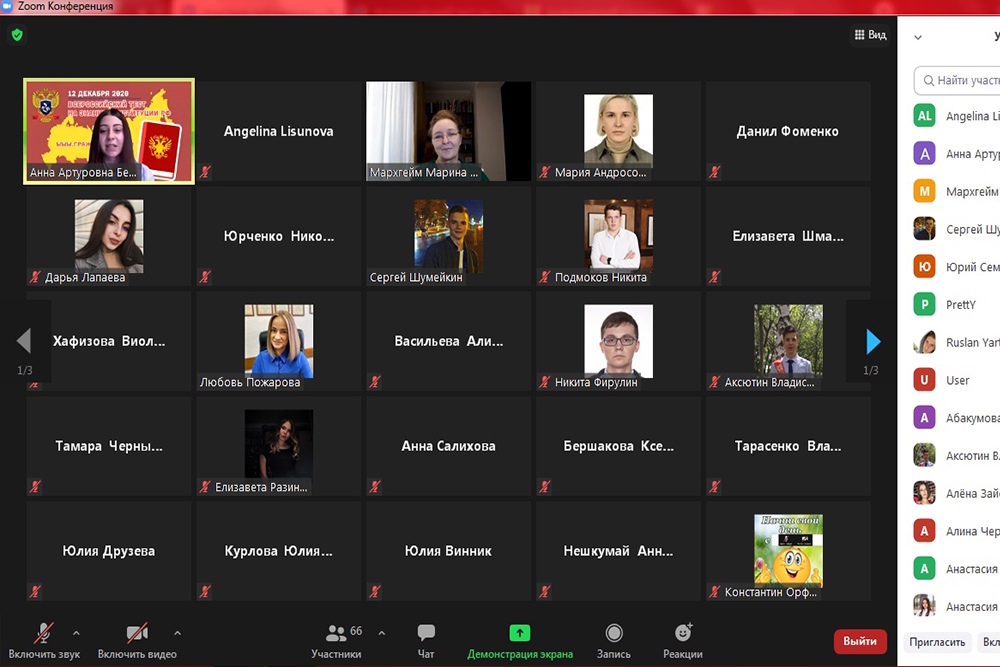Select Сергей Шумейкин entry in participants list
Viewport: 1000px width, 667px height.
957,229
